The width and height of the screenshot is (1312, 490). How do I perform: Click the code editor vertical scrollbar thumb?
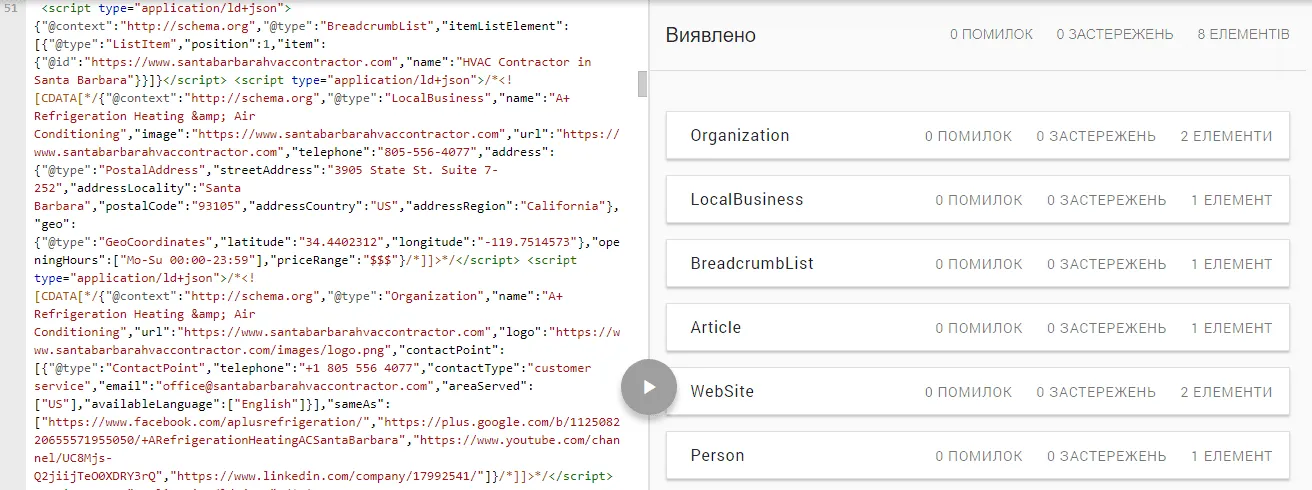(x=643, y=84)
